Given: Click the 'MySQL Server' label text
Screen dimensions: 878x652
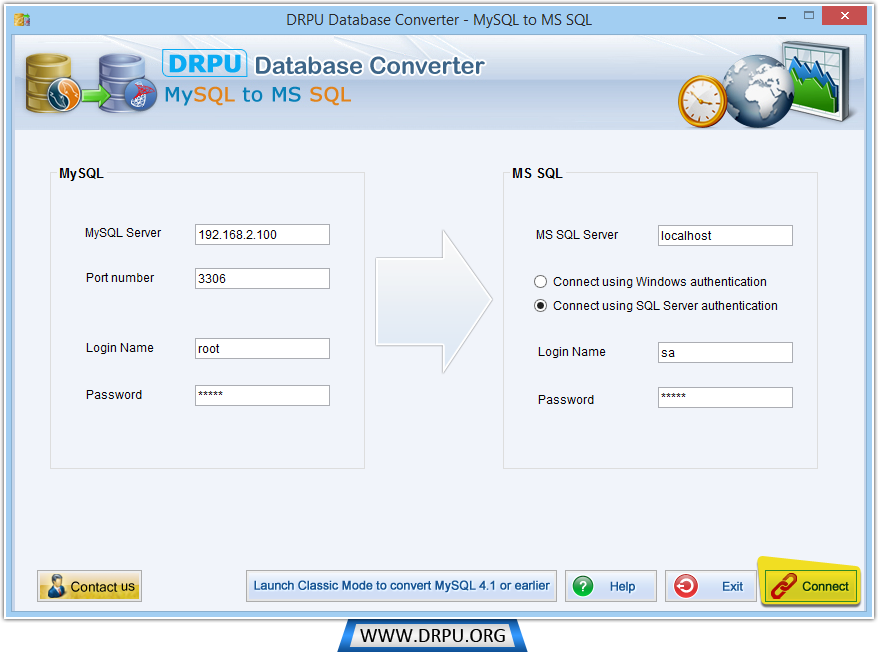Looking at the screenshot, I should [123, 233].
